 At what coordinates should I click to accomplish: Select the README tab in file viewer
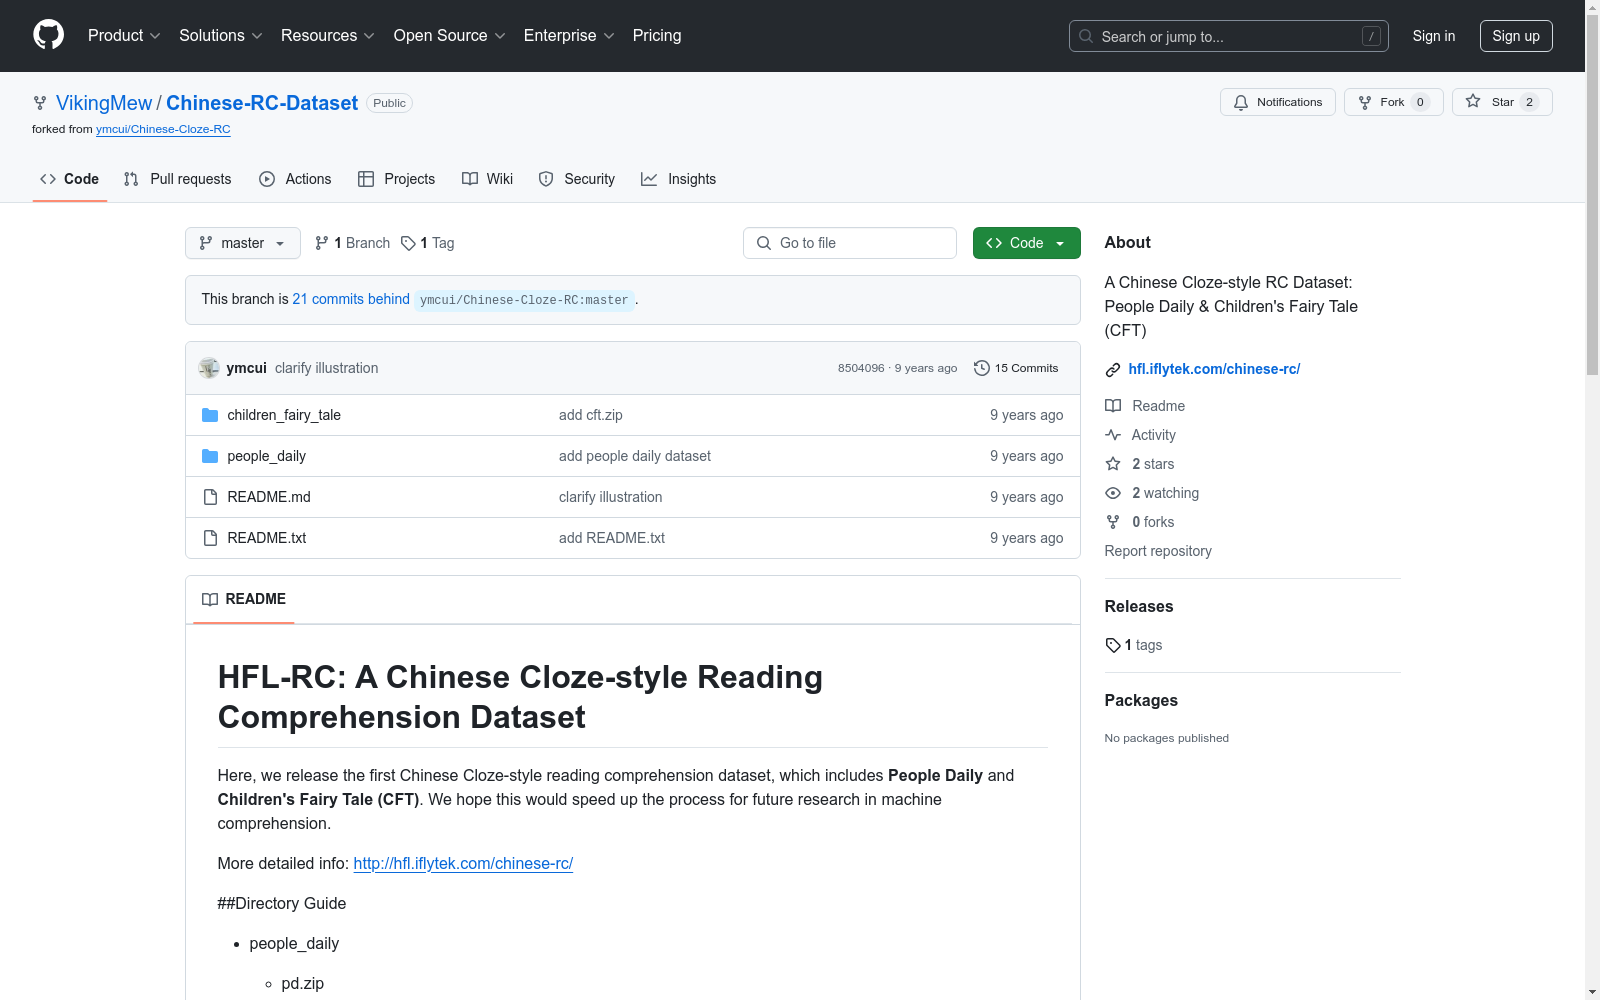244,599
